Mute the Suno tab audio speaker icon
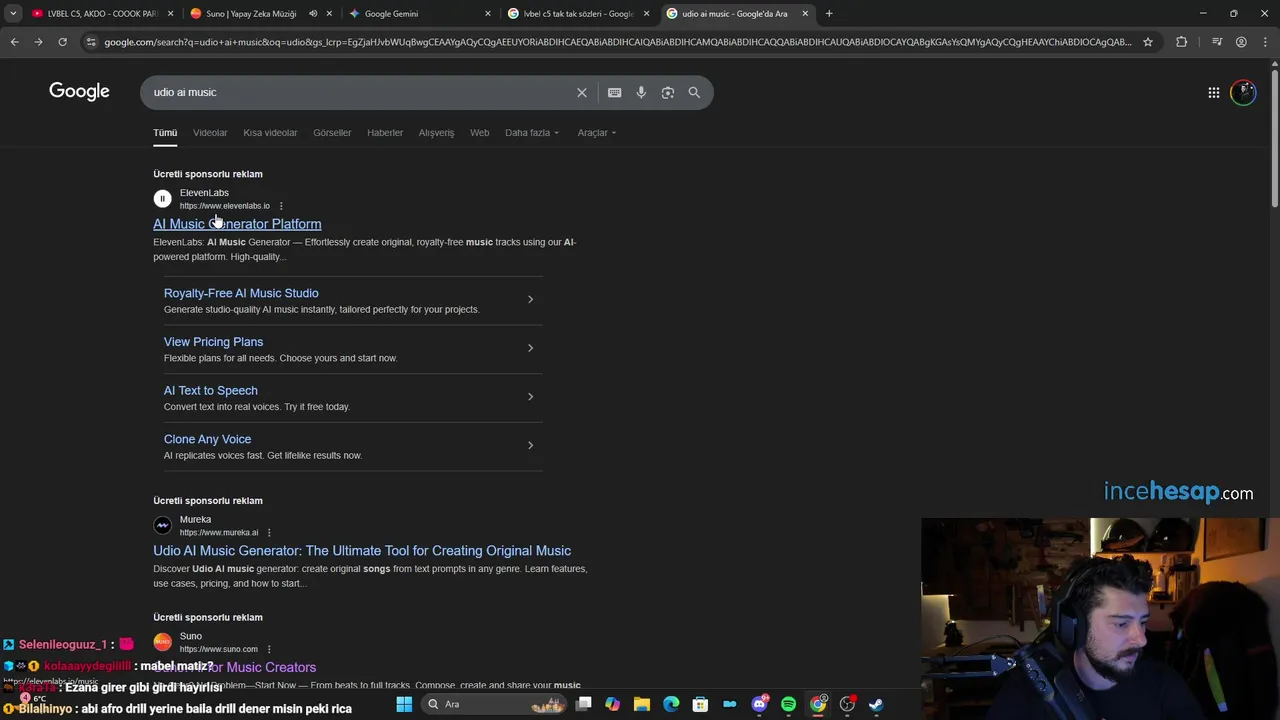Screen dimensions: 1280x720 [313, 13]
